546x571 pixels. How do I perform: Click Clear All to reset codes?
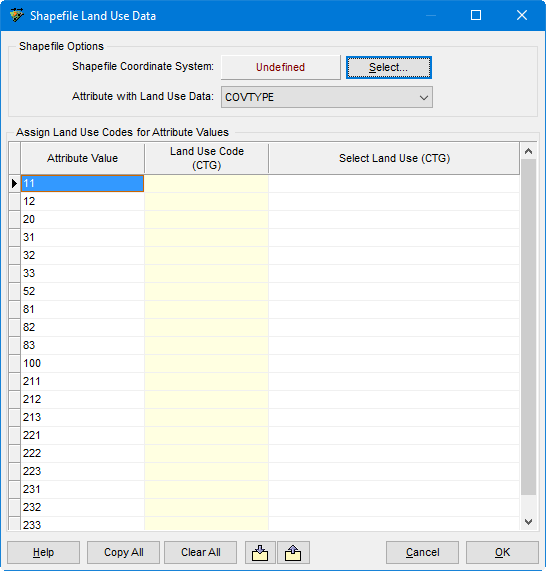click(x=201, y=552)
